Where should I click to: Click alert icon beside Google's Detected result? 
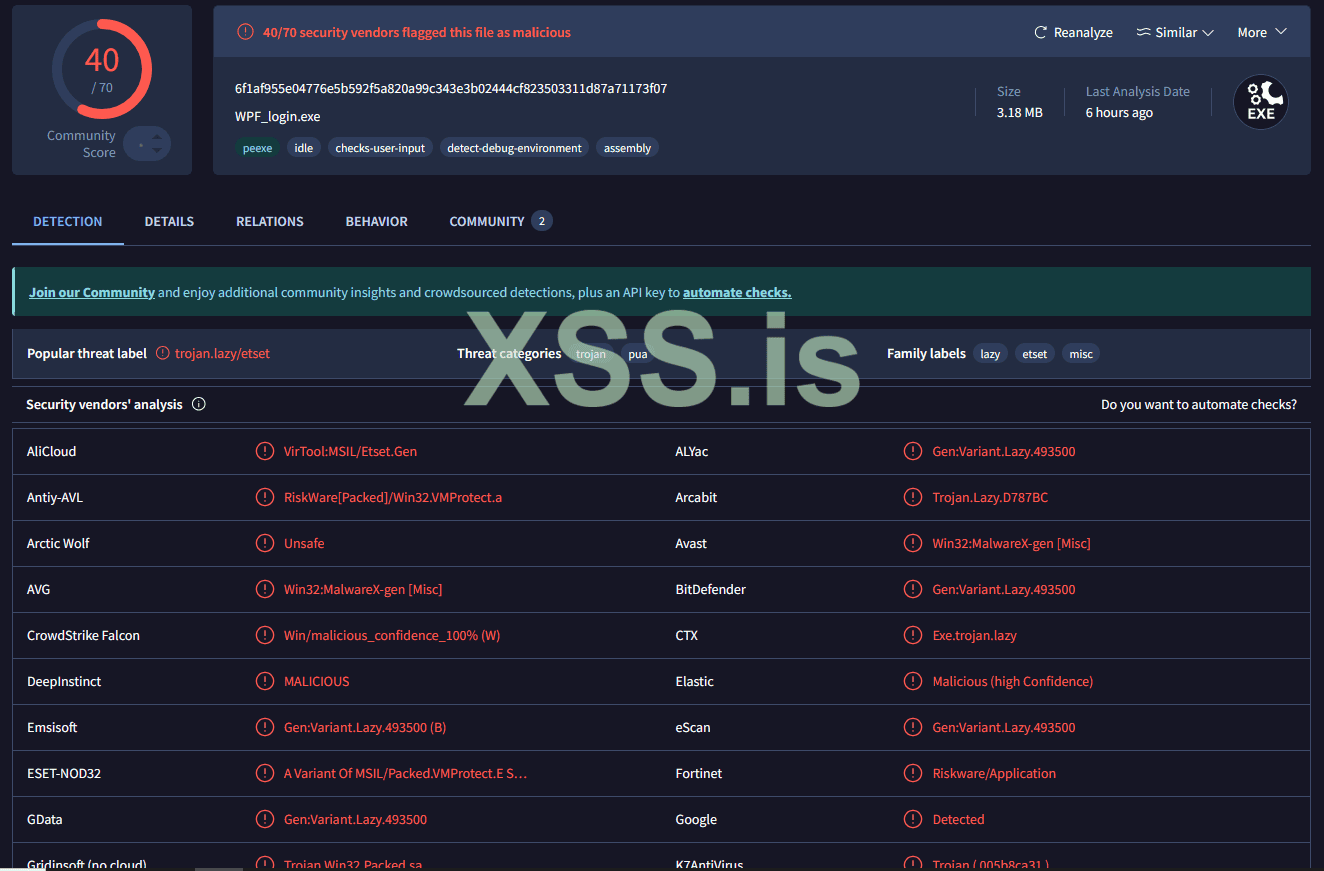click(913, 819)
